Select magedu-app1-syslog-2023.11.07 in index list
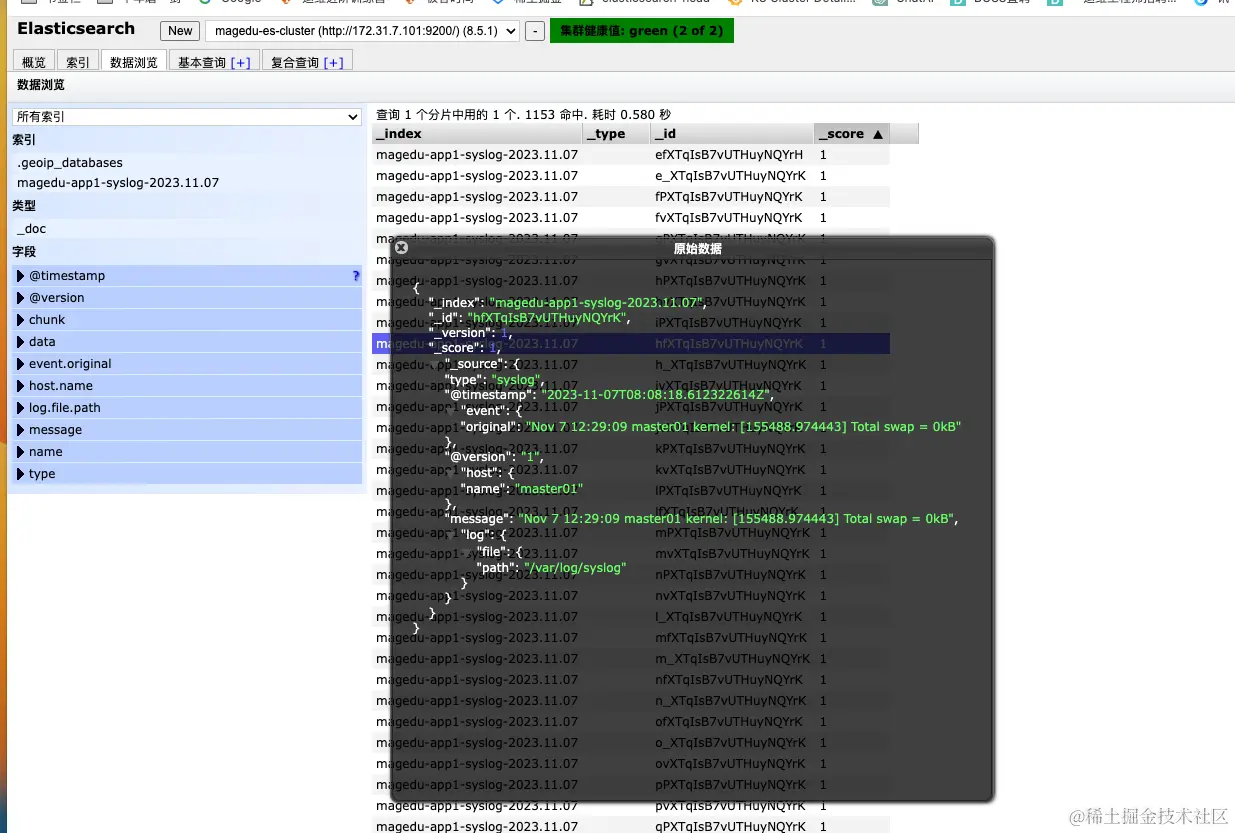Image resolution: width=1235 pixels, height=833 pixels. (118, 183)
